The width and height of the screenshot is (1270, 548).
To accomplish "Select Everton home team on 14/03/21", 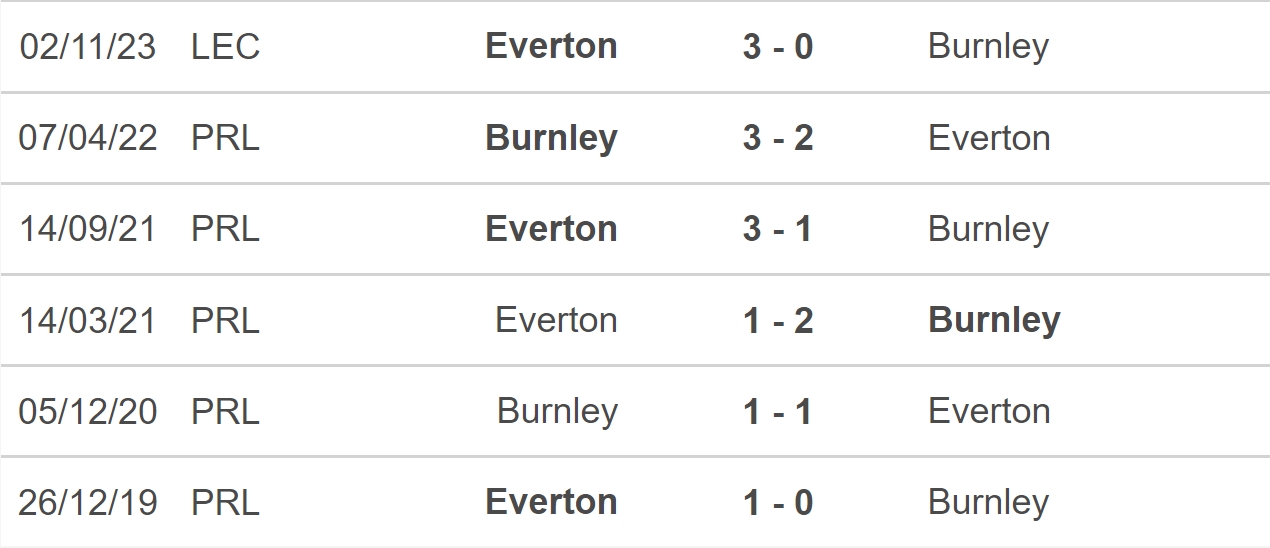I will click(556, 320).
